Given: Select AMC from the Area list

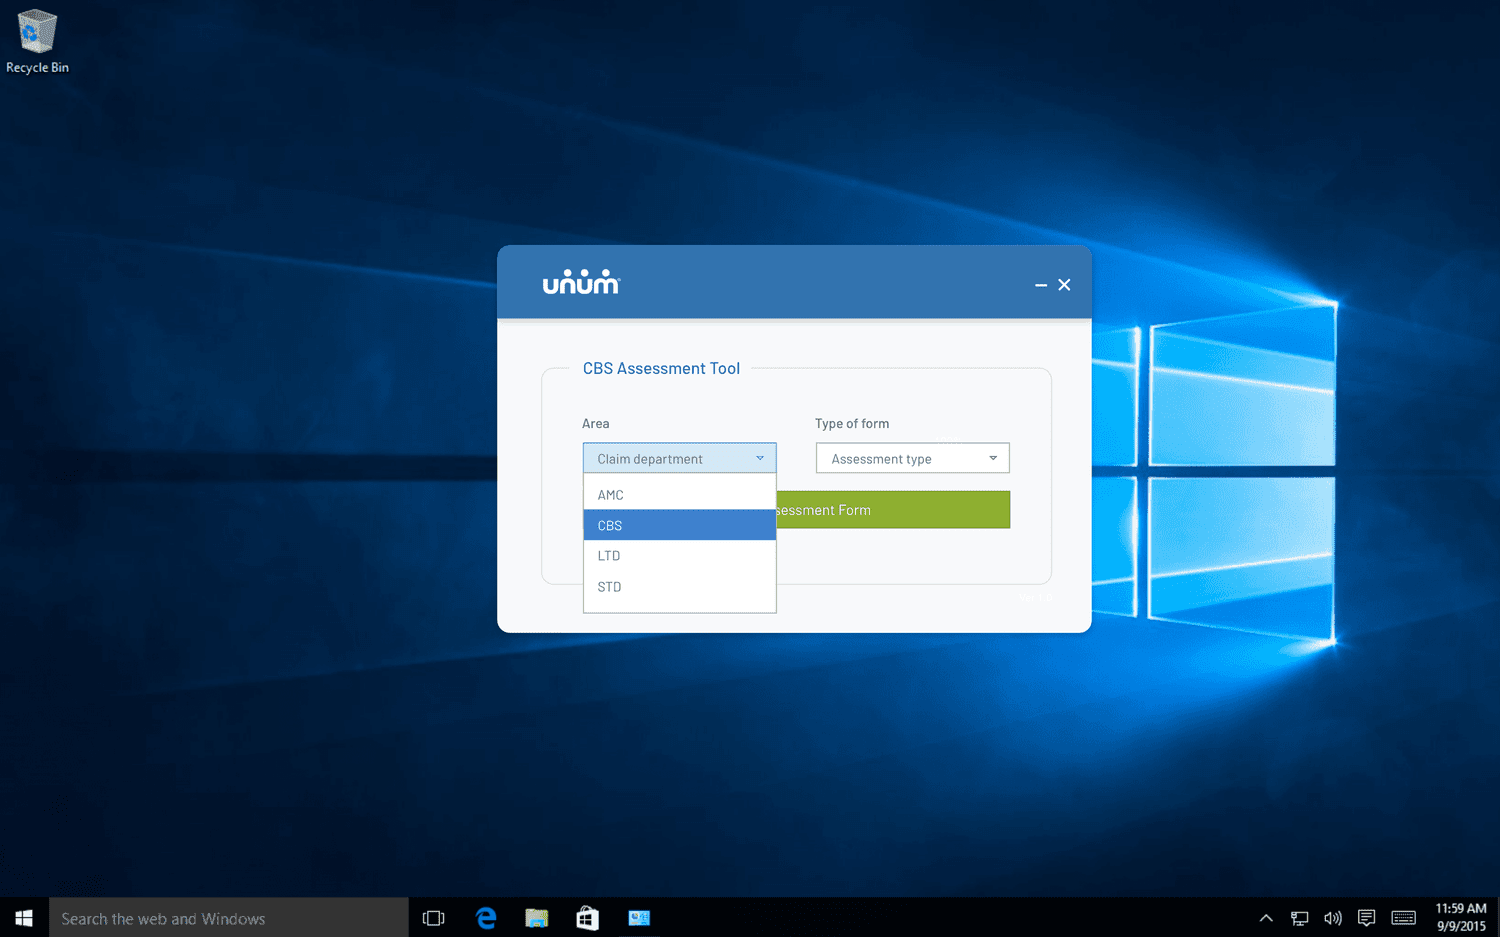Looking at the screenshot, I should pos(679,495).
